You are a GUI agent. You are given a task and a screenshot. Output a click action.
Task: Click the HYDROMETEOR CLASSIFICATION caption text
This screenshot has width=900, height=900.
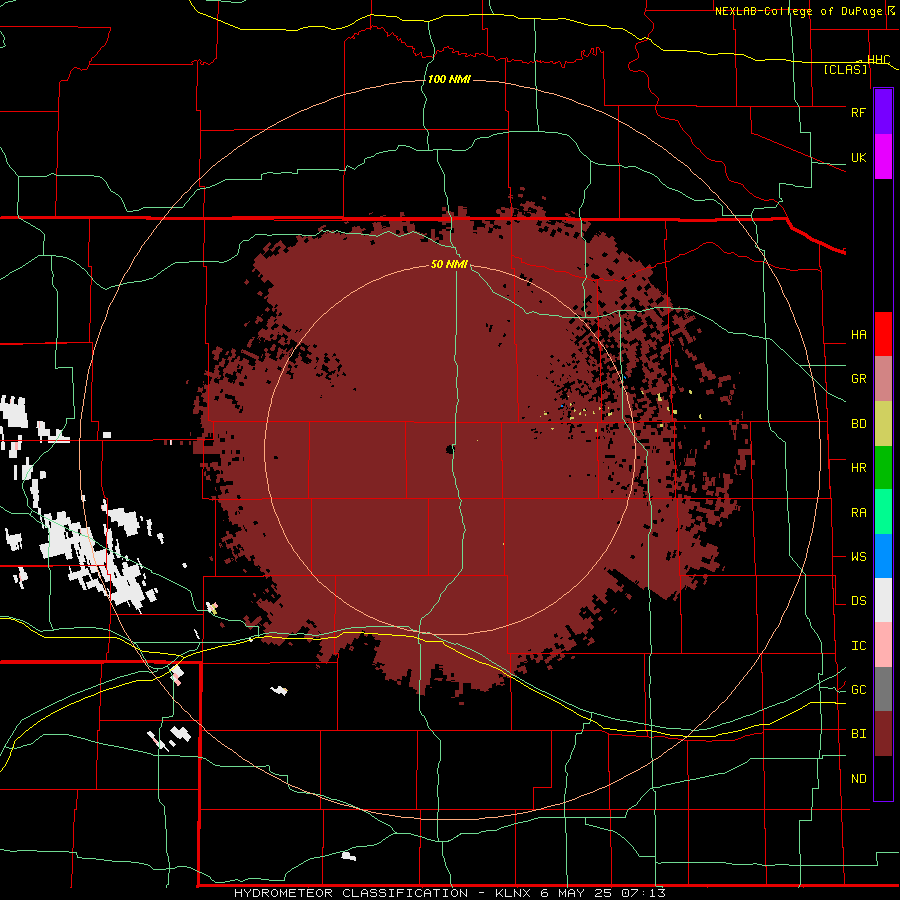[x=351, y=893]
